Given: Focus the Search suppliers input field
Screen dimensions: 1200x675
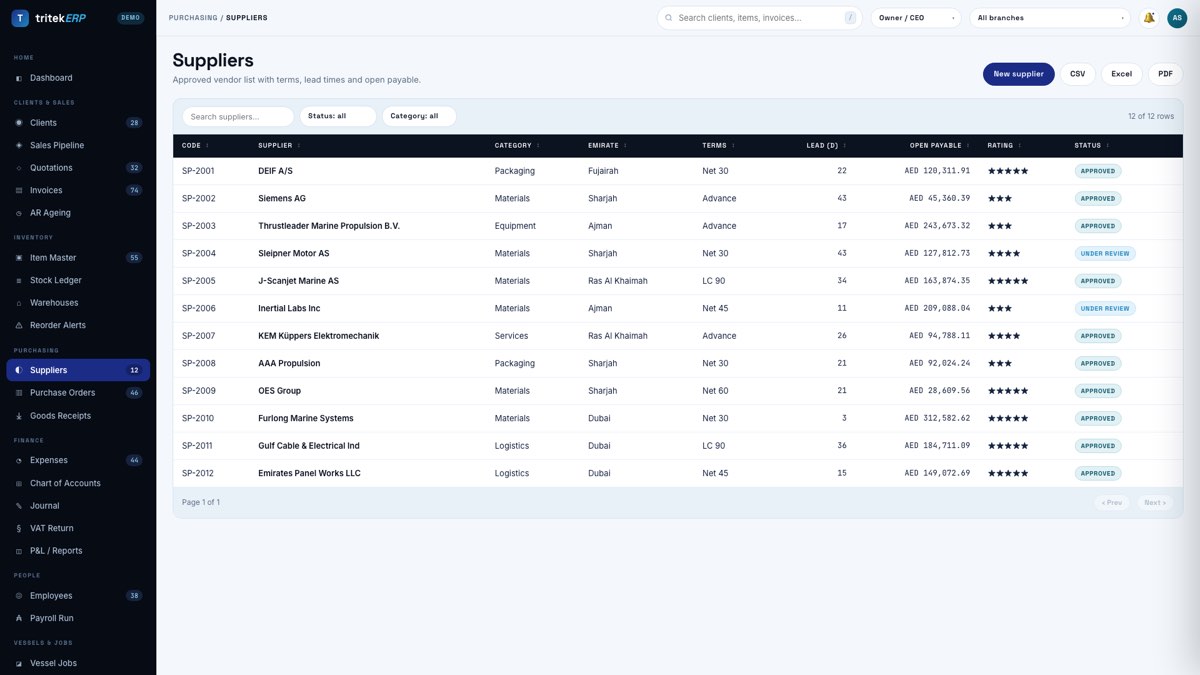Looking at the screenshot, I should click(238, 116).
